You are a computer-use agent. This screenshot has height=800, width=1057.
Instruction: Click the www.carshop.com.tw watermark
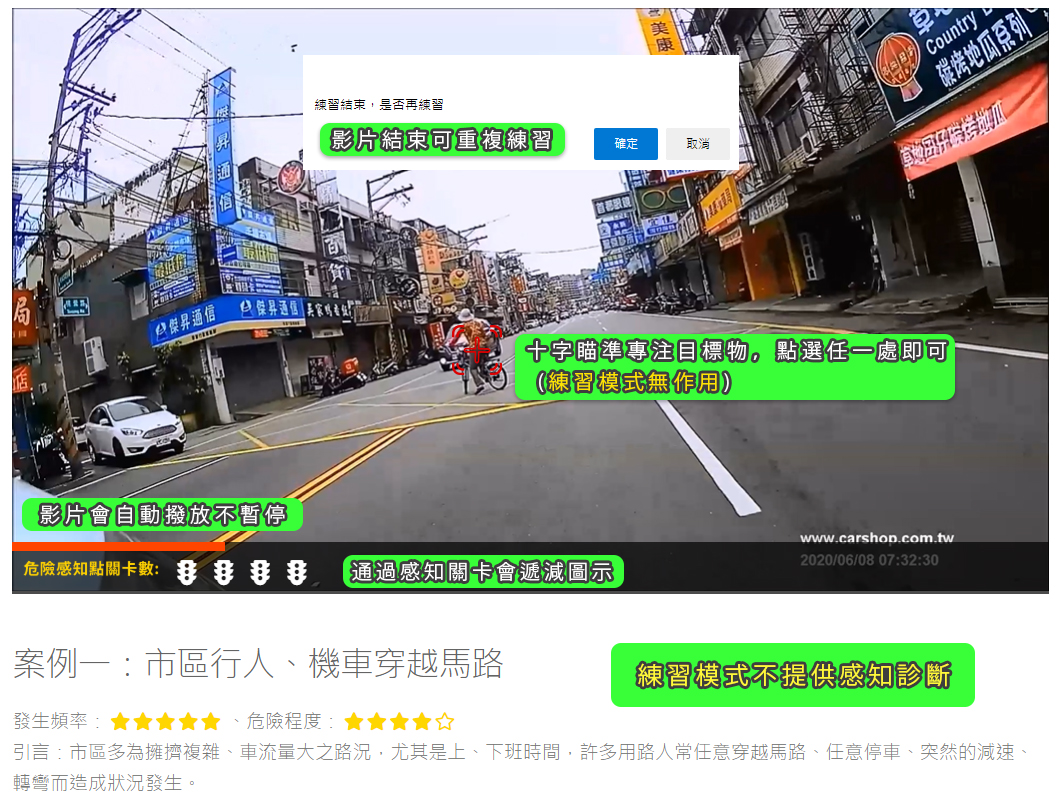click(x=876, y=538)
